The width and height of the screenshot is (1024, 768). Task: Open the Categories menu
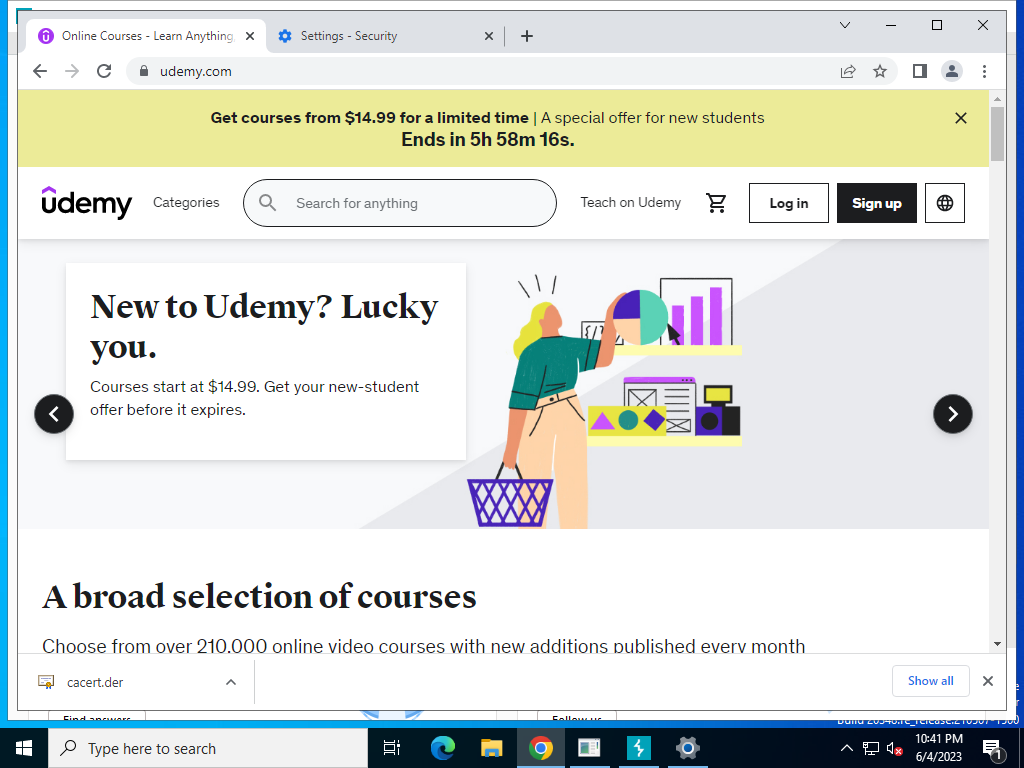click(x=186, y=202)
